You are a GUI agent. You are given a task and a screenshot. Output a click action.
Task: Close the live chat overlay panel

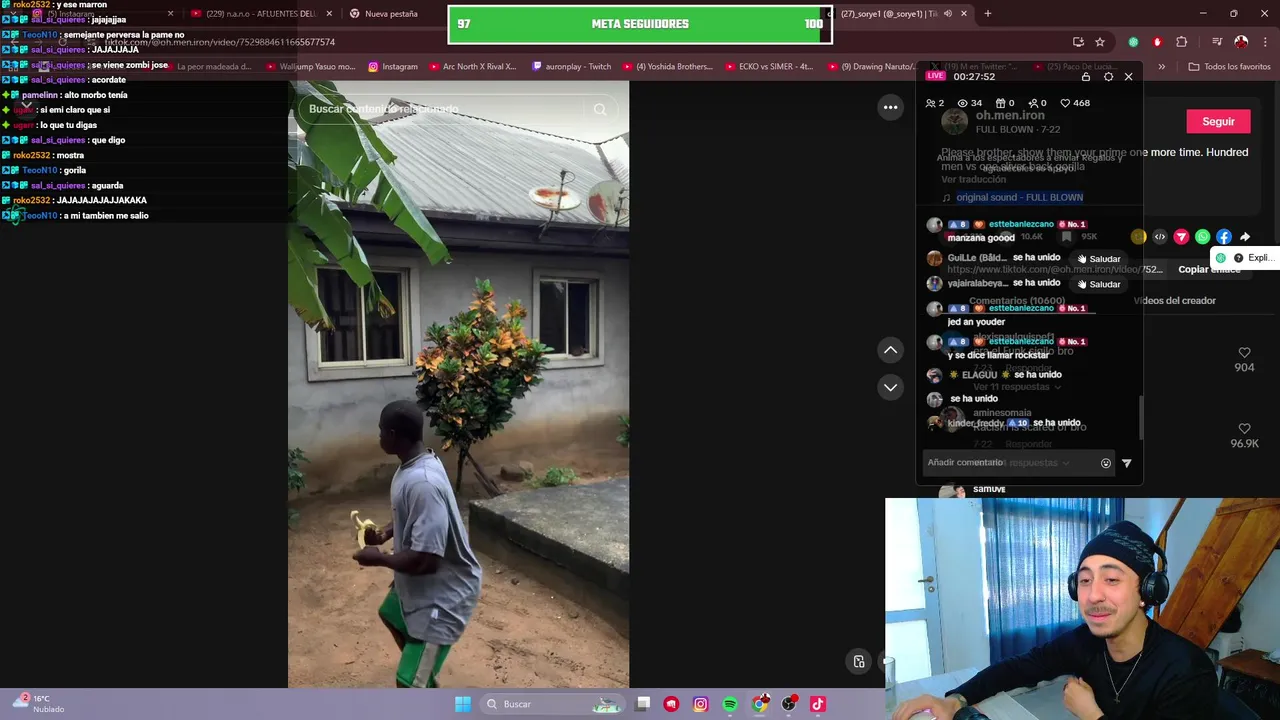[1128, 77]
